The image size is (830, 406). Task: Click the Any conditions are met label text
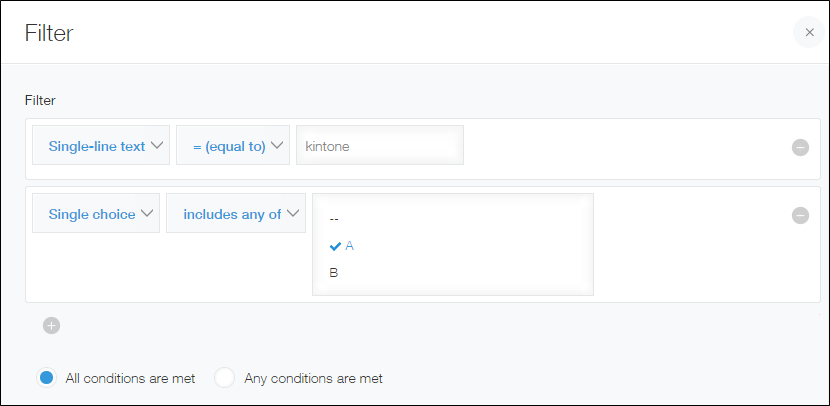pos(313,379)
